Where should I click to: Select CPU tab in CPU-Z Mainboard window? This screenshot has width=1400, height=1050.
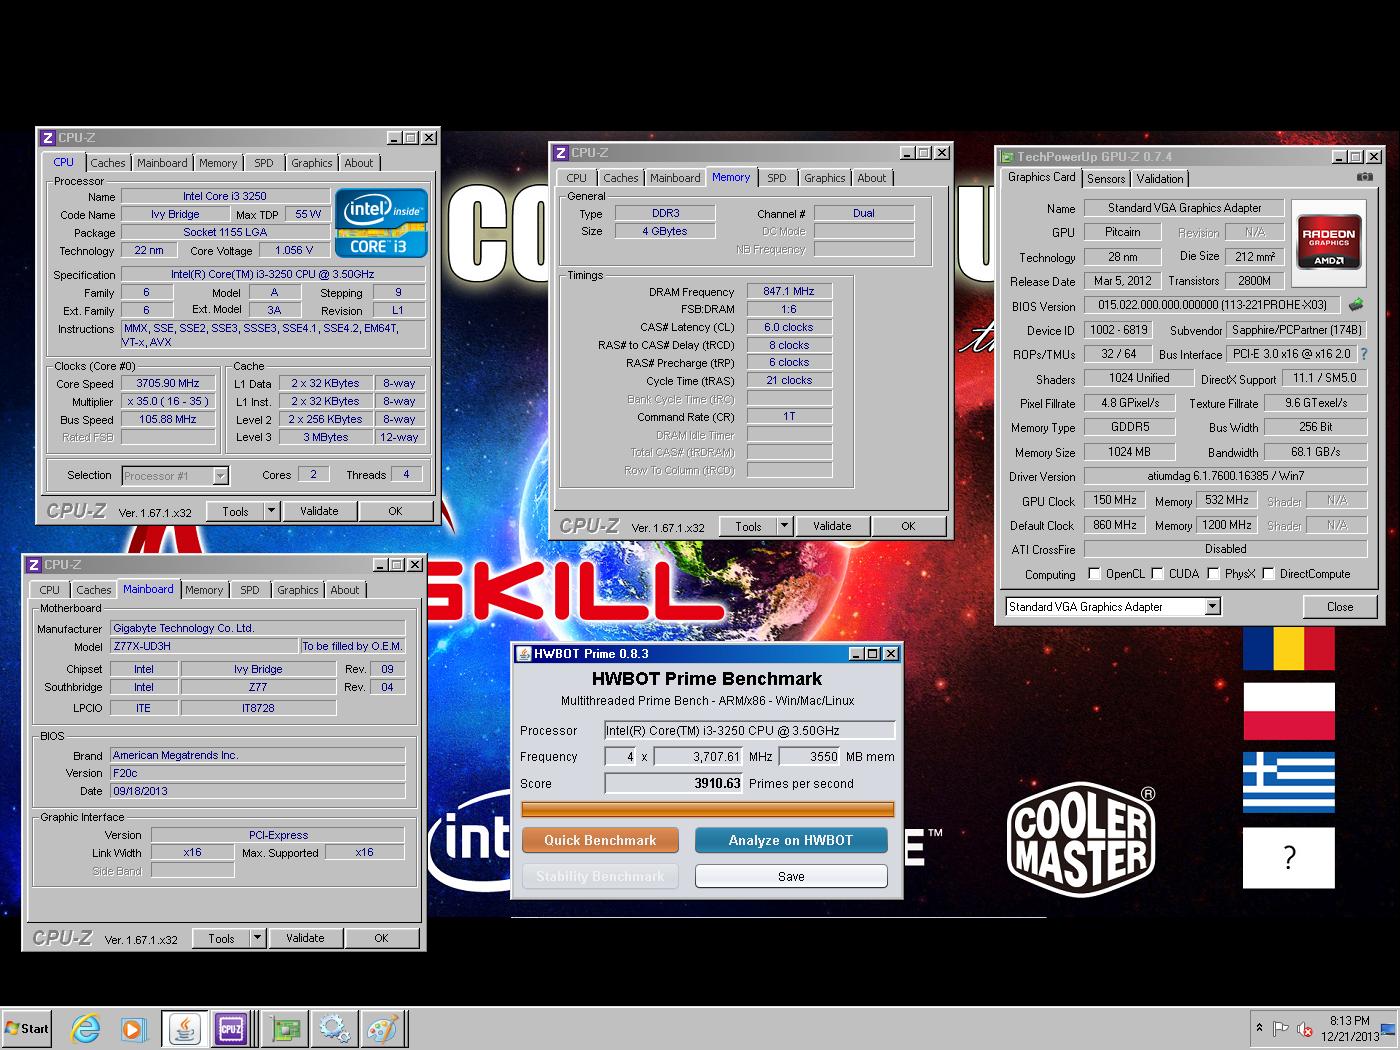pos(49,590)
